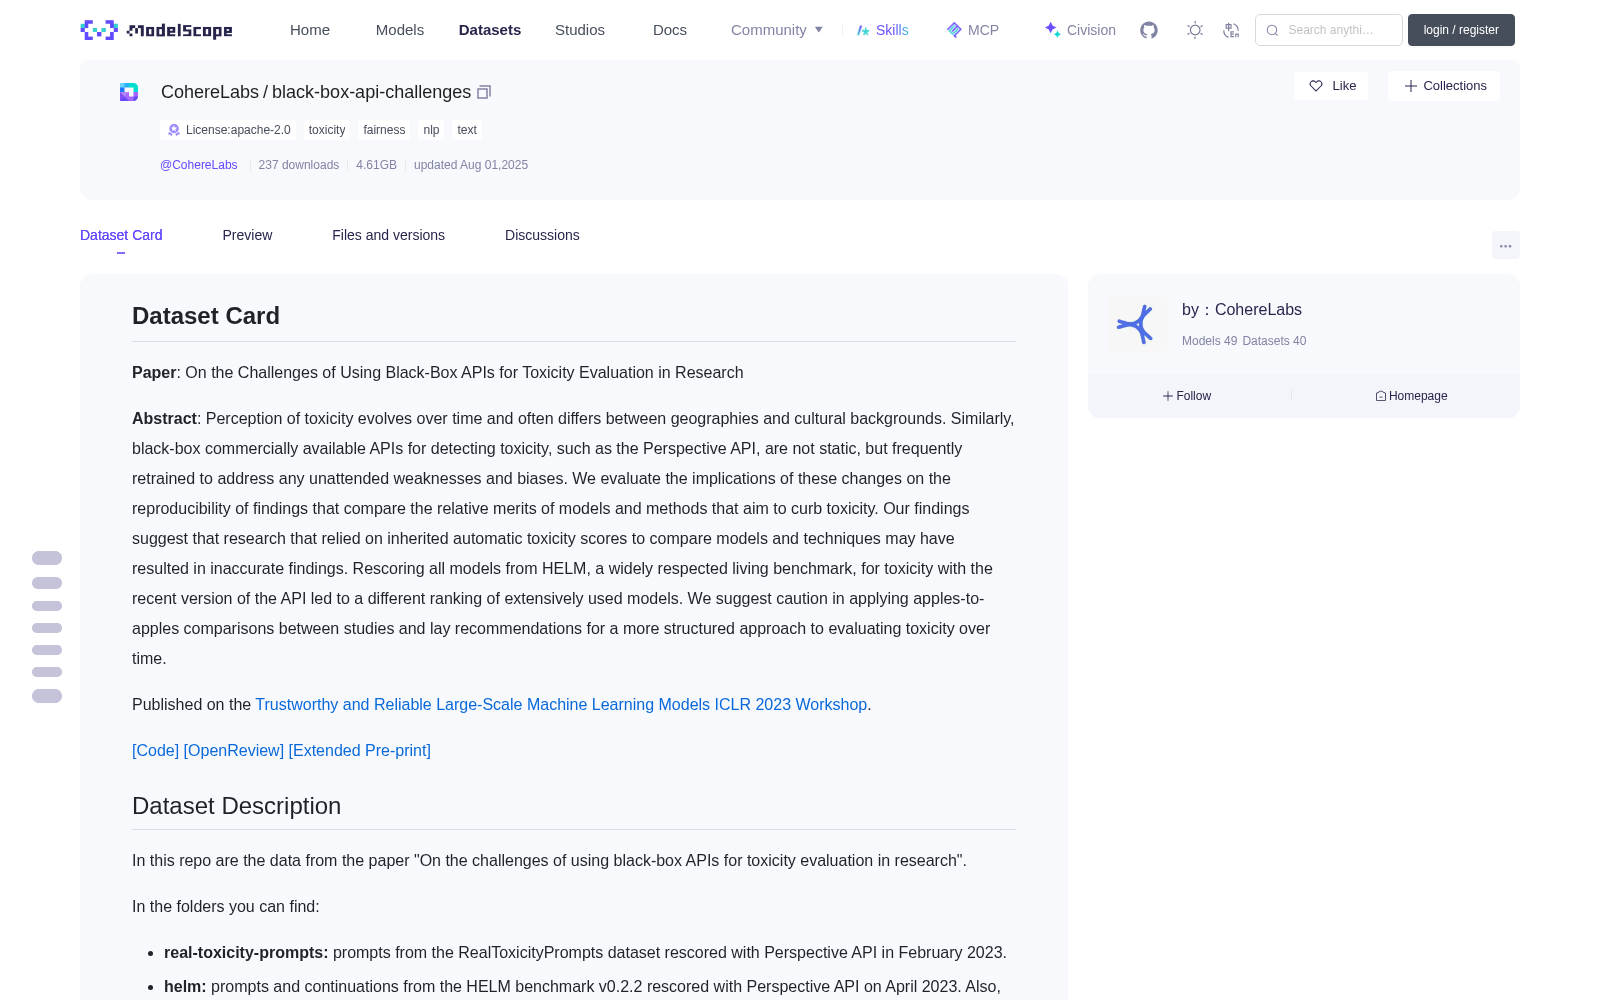Jump using first outline marker on left
Viewport: 1600px width, 1000px height.
click(x=47, y=558)
